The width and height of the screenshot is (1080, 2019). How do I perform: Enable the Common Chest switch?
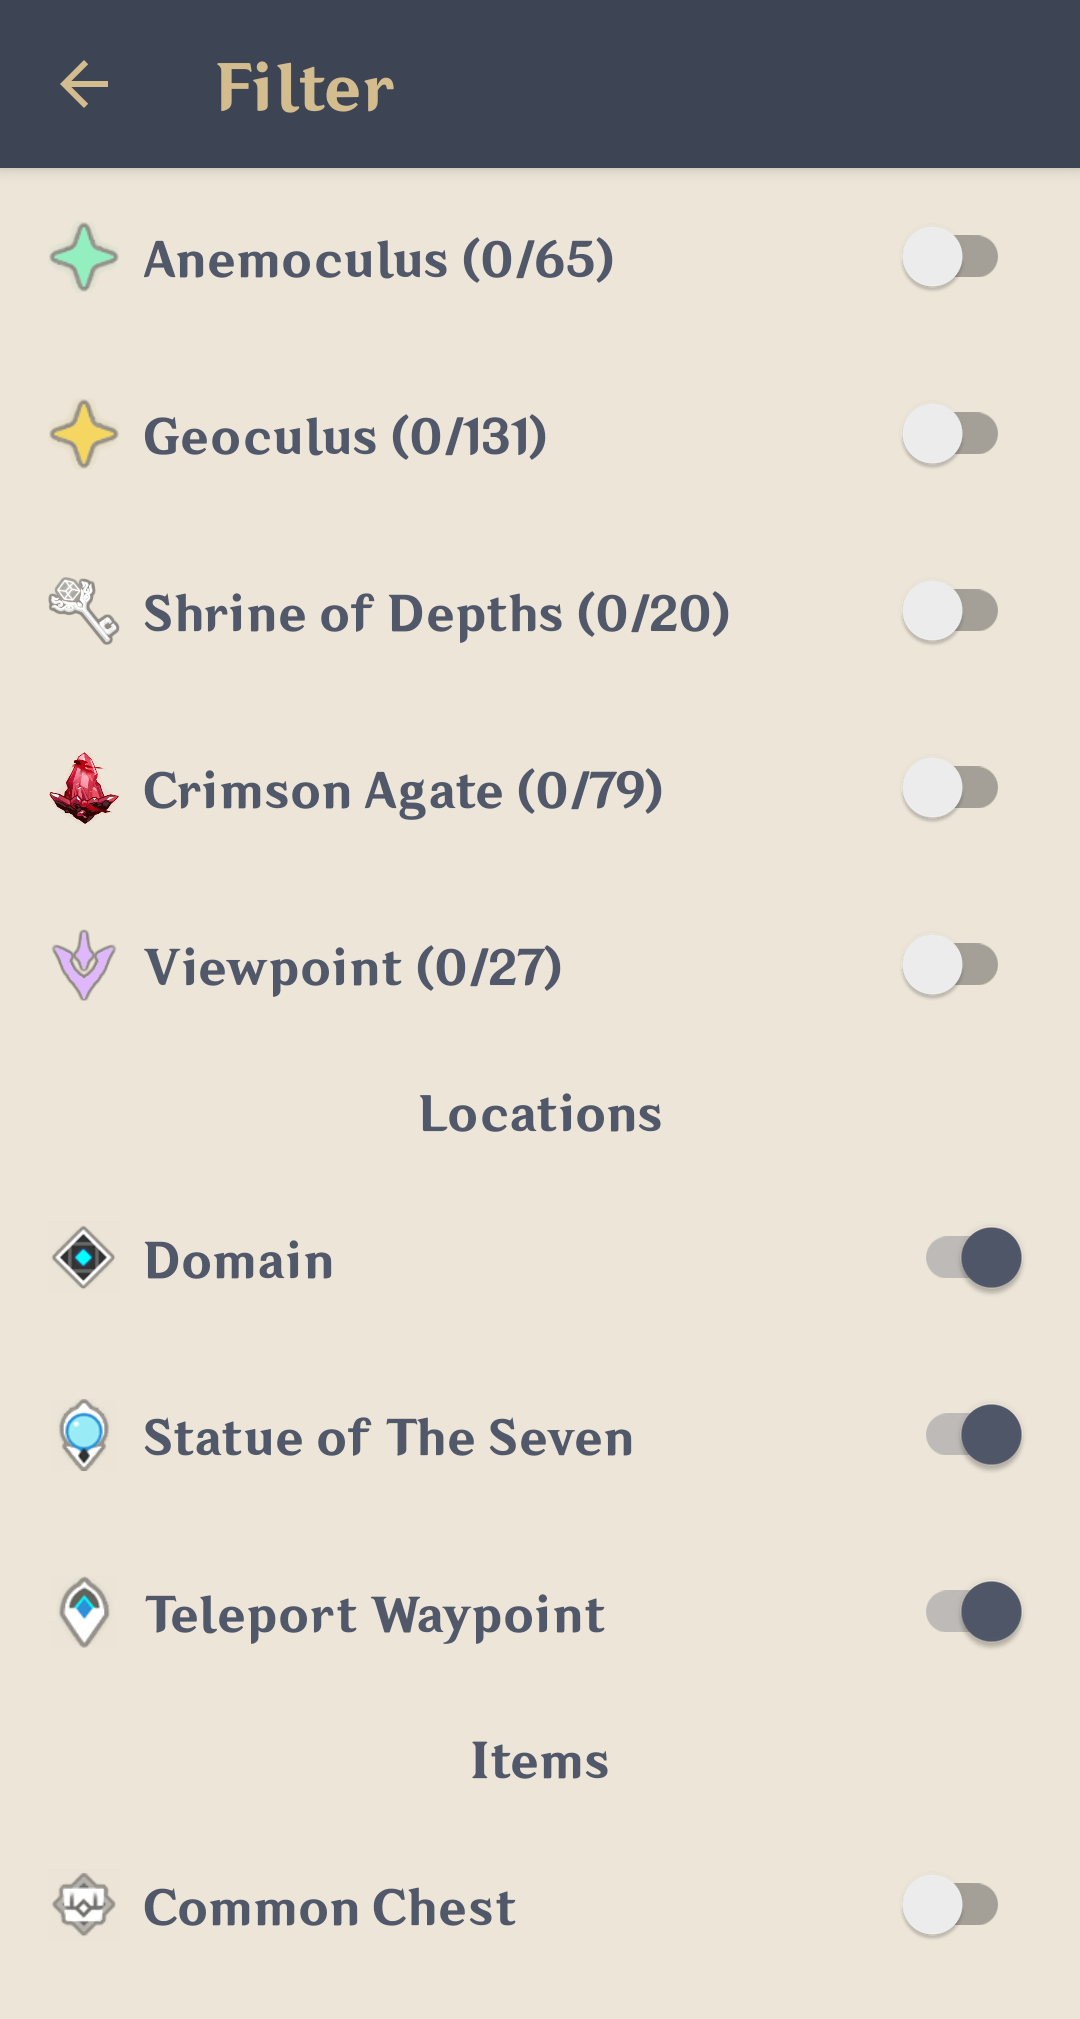click(x=950, y=1905)
